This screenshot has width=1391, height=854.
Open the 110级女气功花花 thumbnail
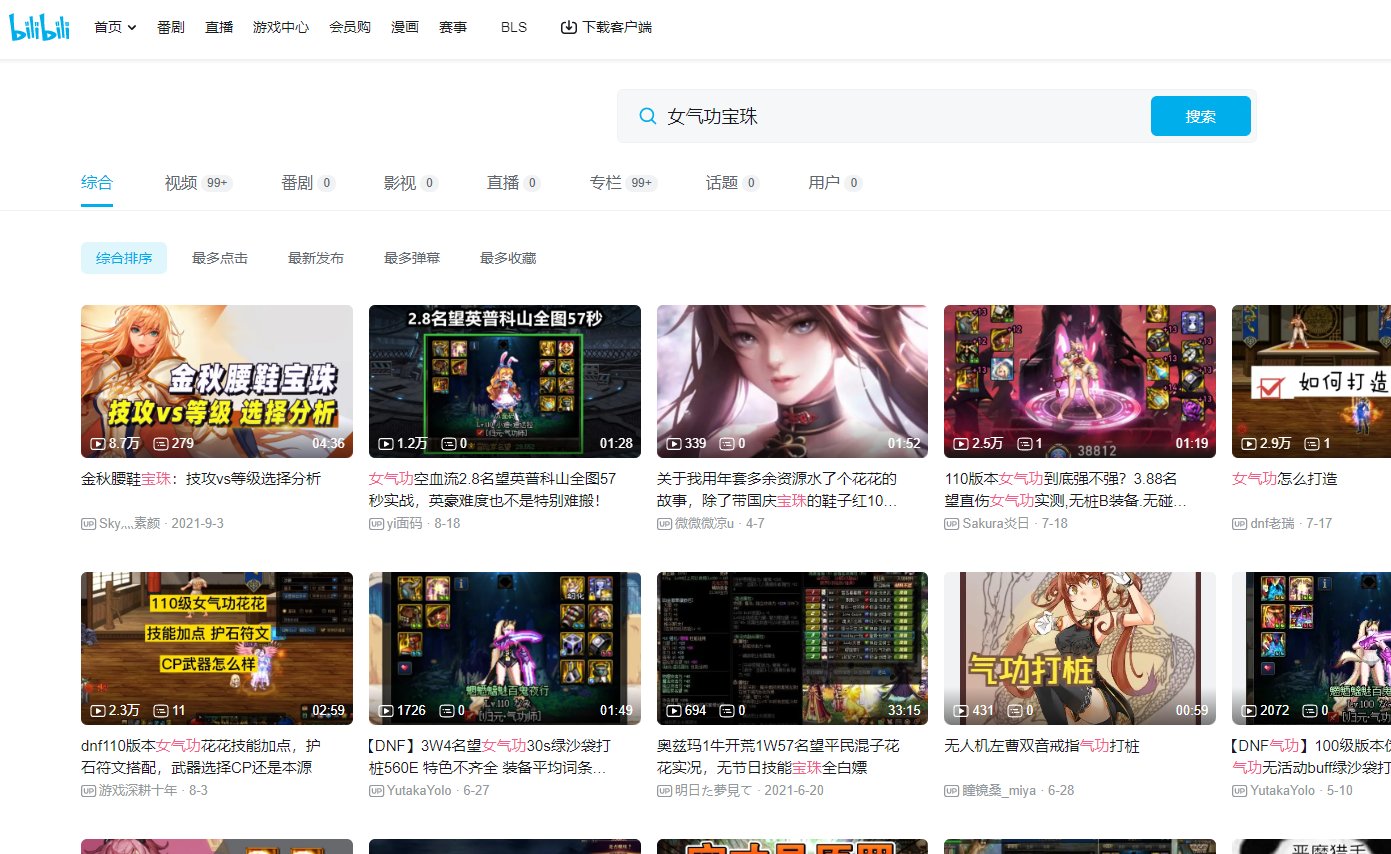(217, 648)
